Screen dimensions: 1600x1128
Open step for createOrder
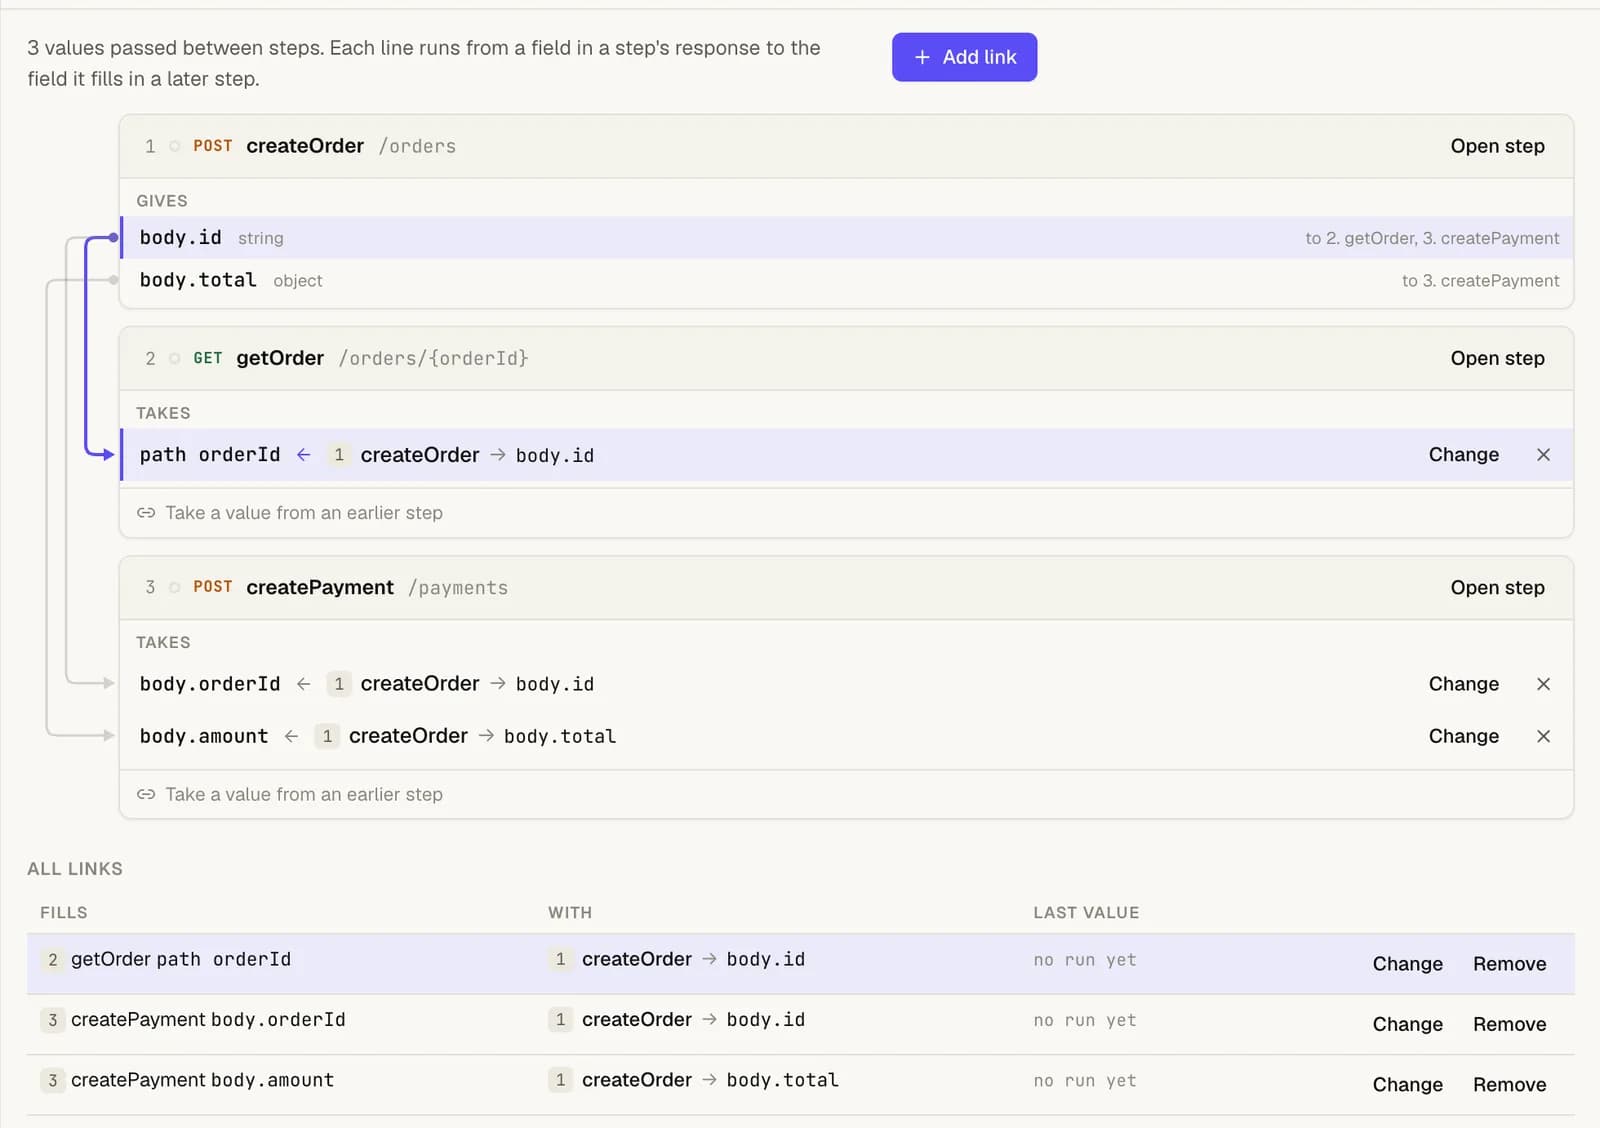[x=1497, y=146]
